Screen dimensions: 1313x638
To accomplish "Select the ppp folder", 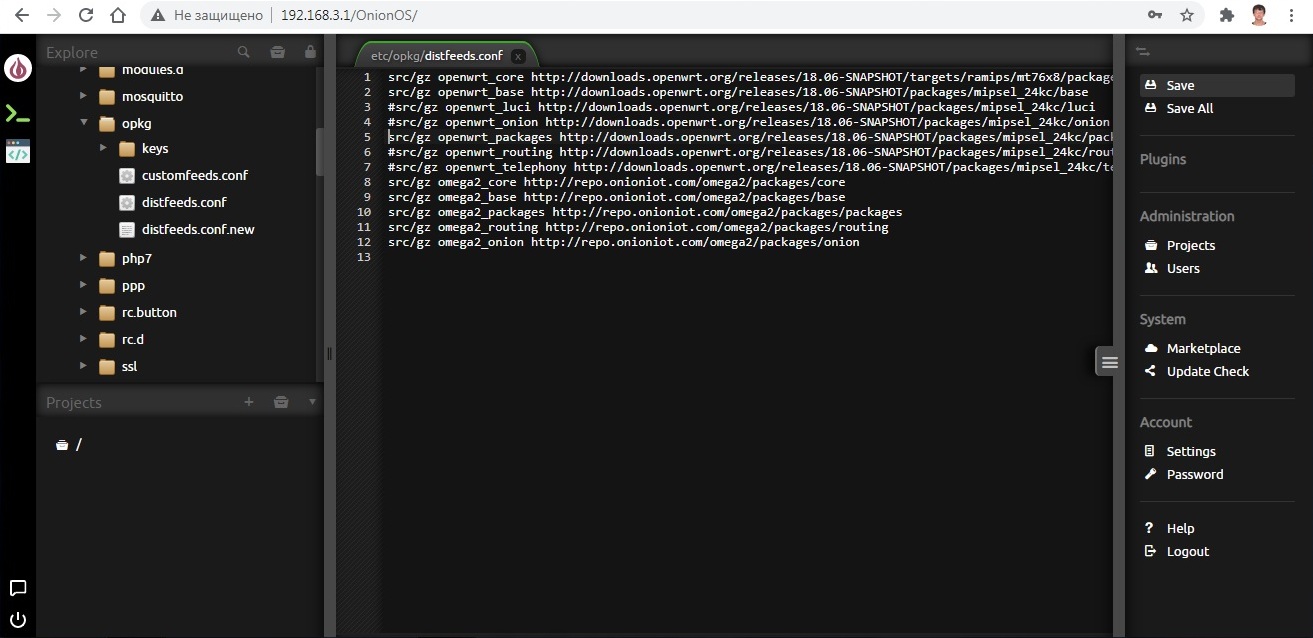I will [x=133, y=285].
